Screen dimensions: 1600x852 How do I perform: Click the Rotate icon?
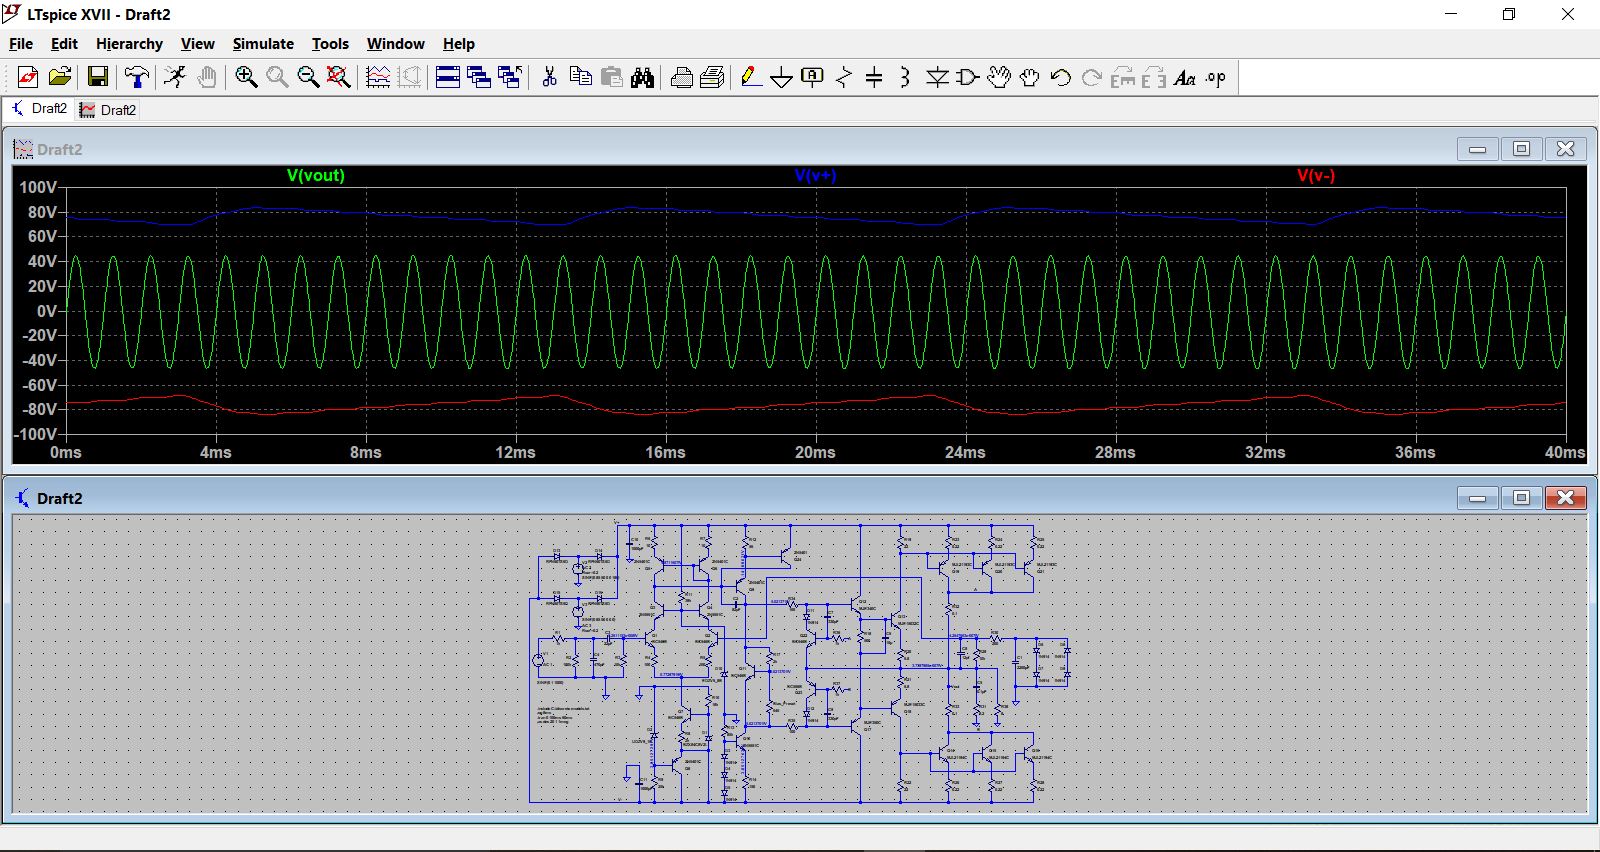(x=1123, y=77)
